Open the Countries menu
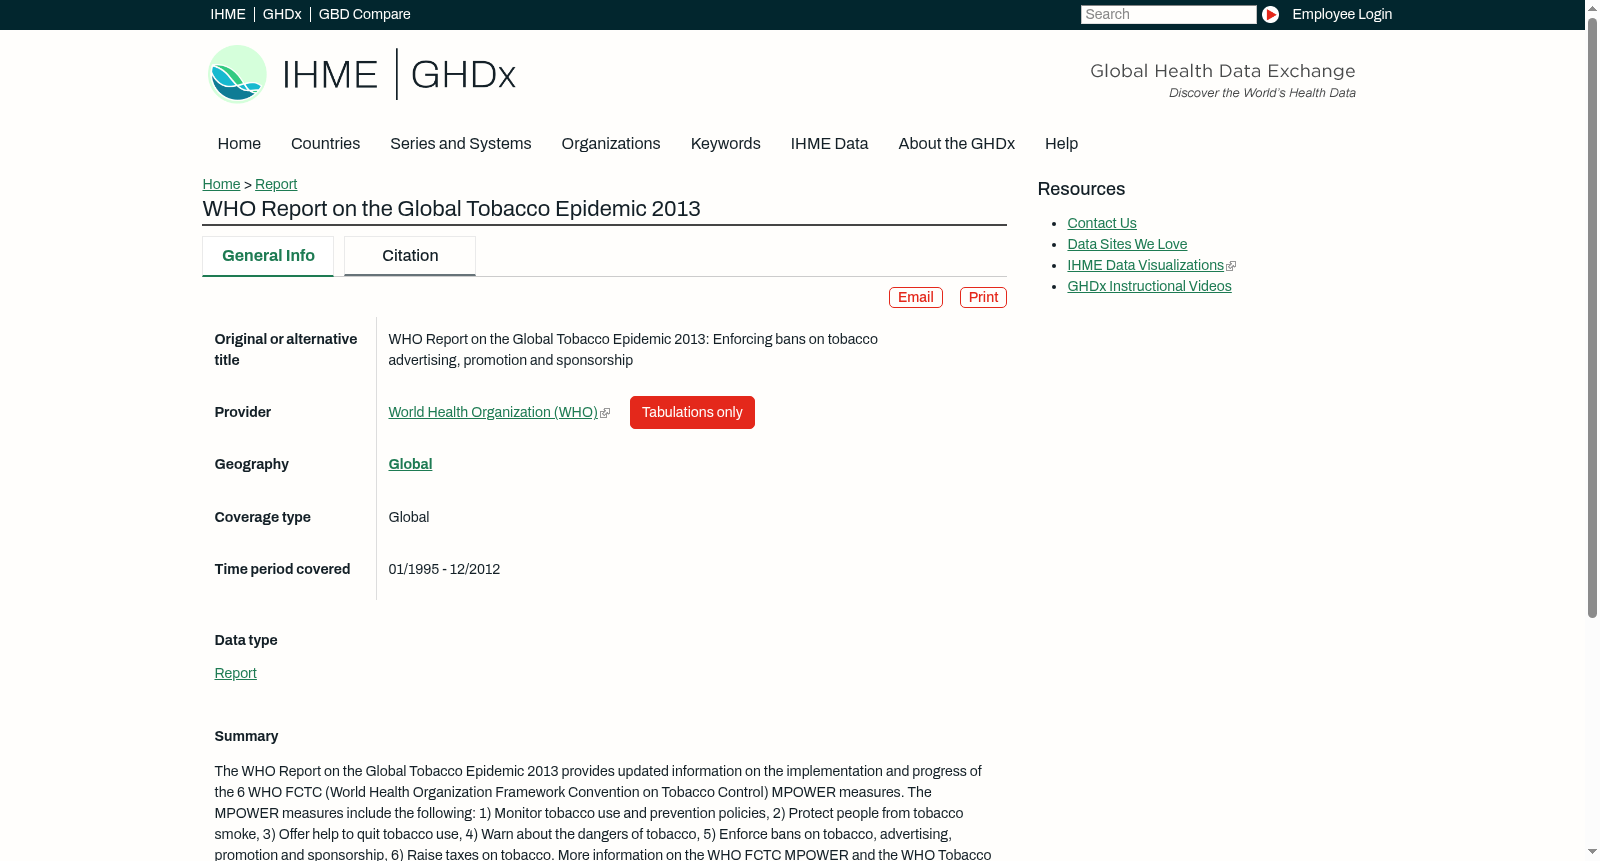 tap(325, 144)
